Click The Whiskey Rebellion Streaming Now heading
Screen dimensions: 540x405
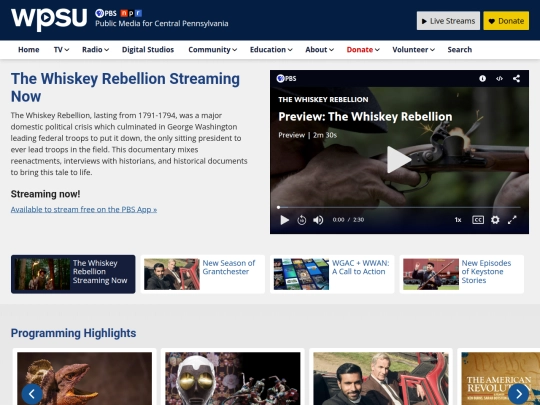(x=125, y=87)
